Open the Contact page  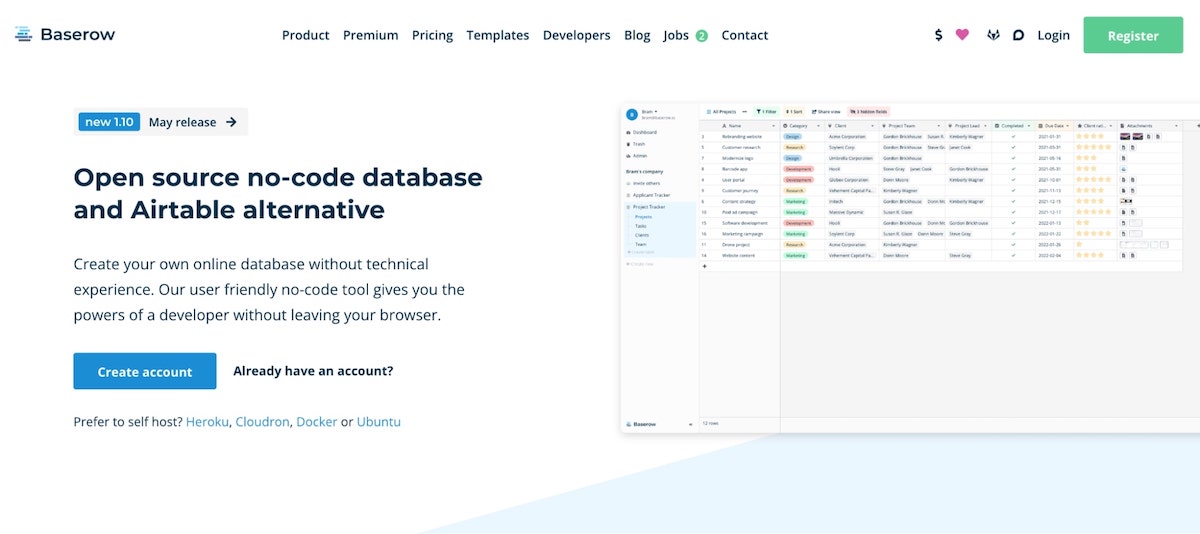pos(744,35)
